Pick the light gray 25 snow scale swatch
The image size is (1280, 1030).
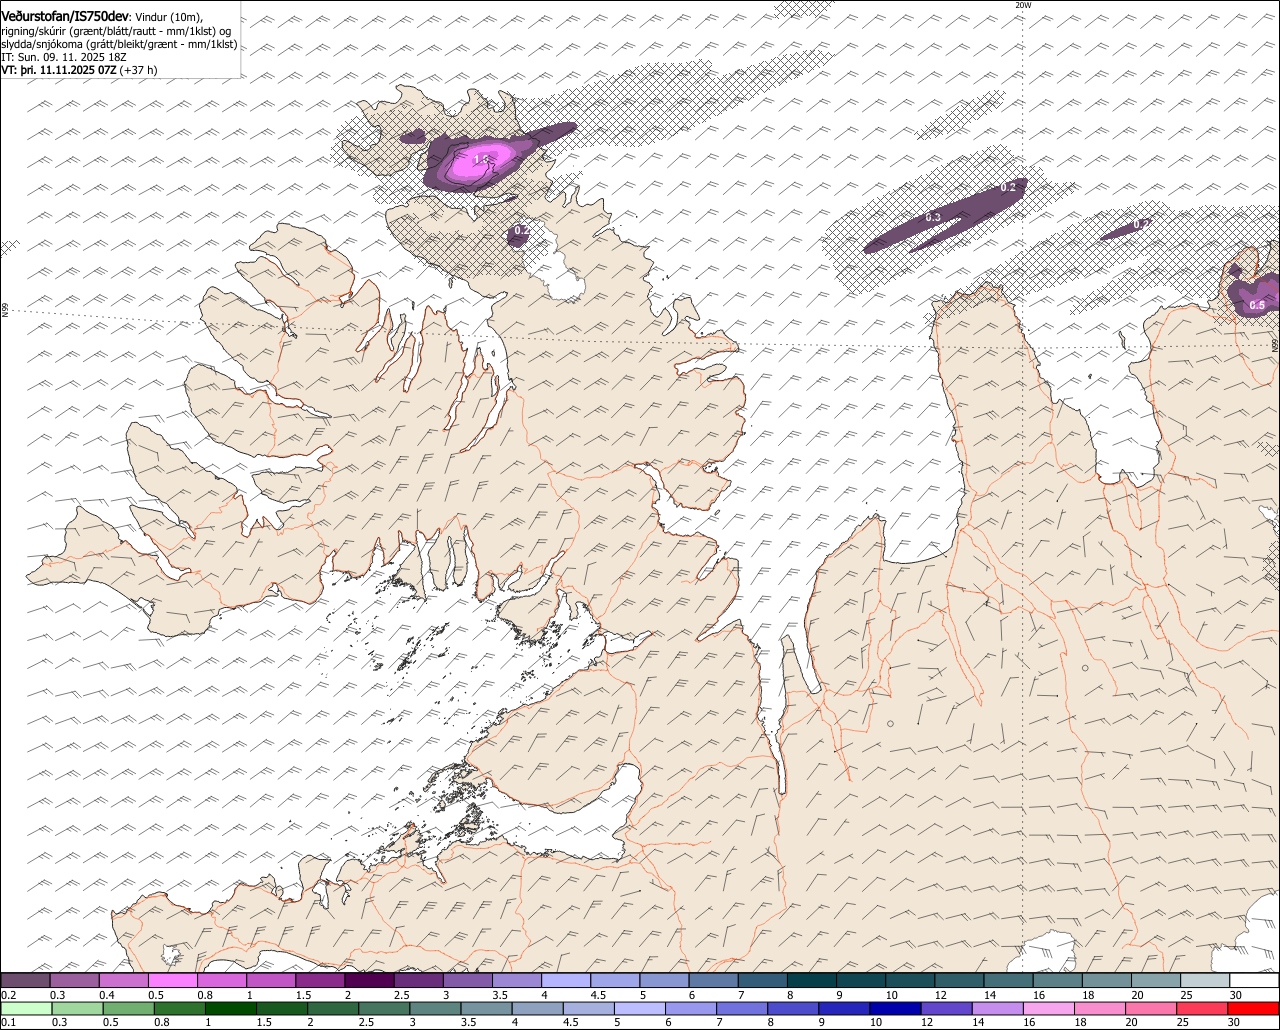click(x=1205, y=980)
